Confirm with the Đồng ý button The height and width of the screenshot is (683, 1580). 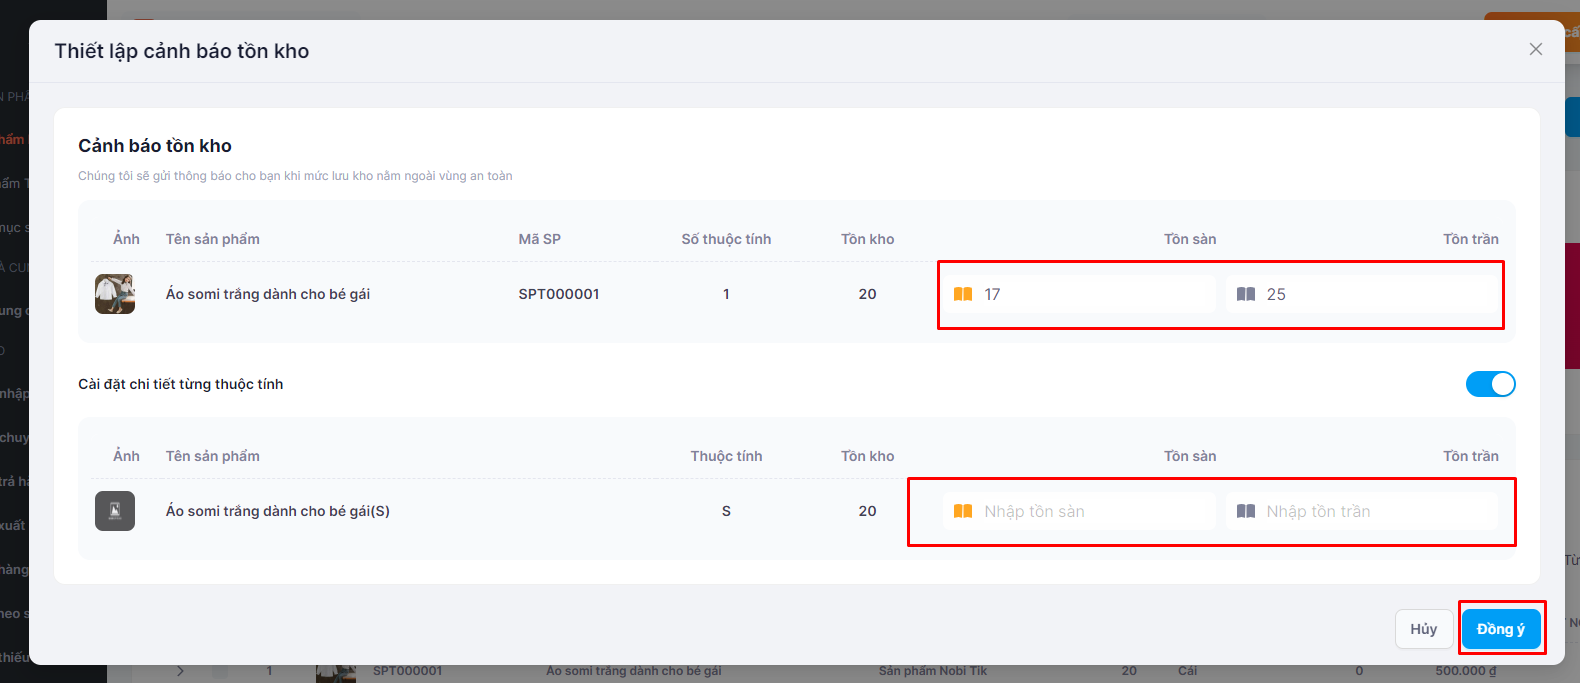pos(1500,629)
